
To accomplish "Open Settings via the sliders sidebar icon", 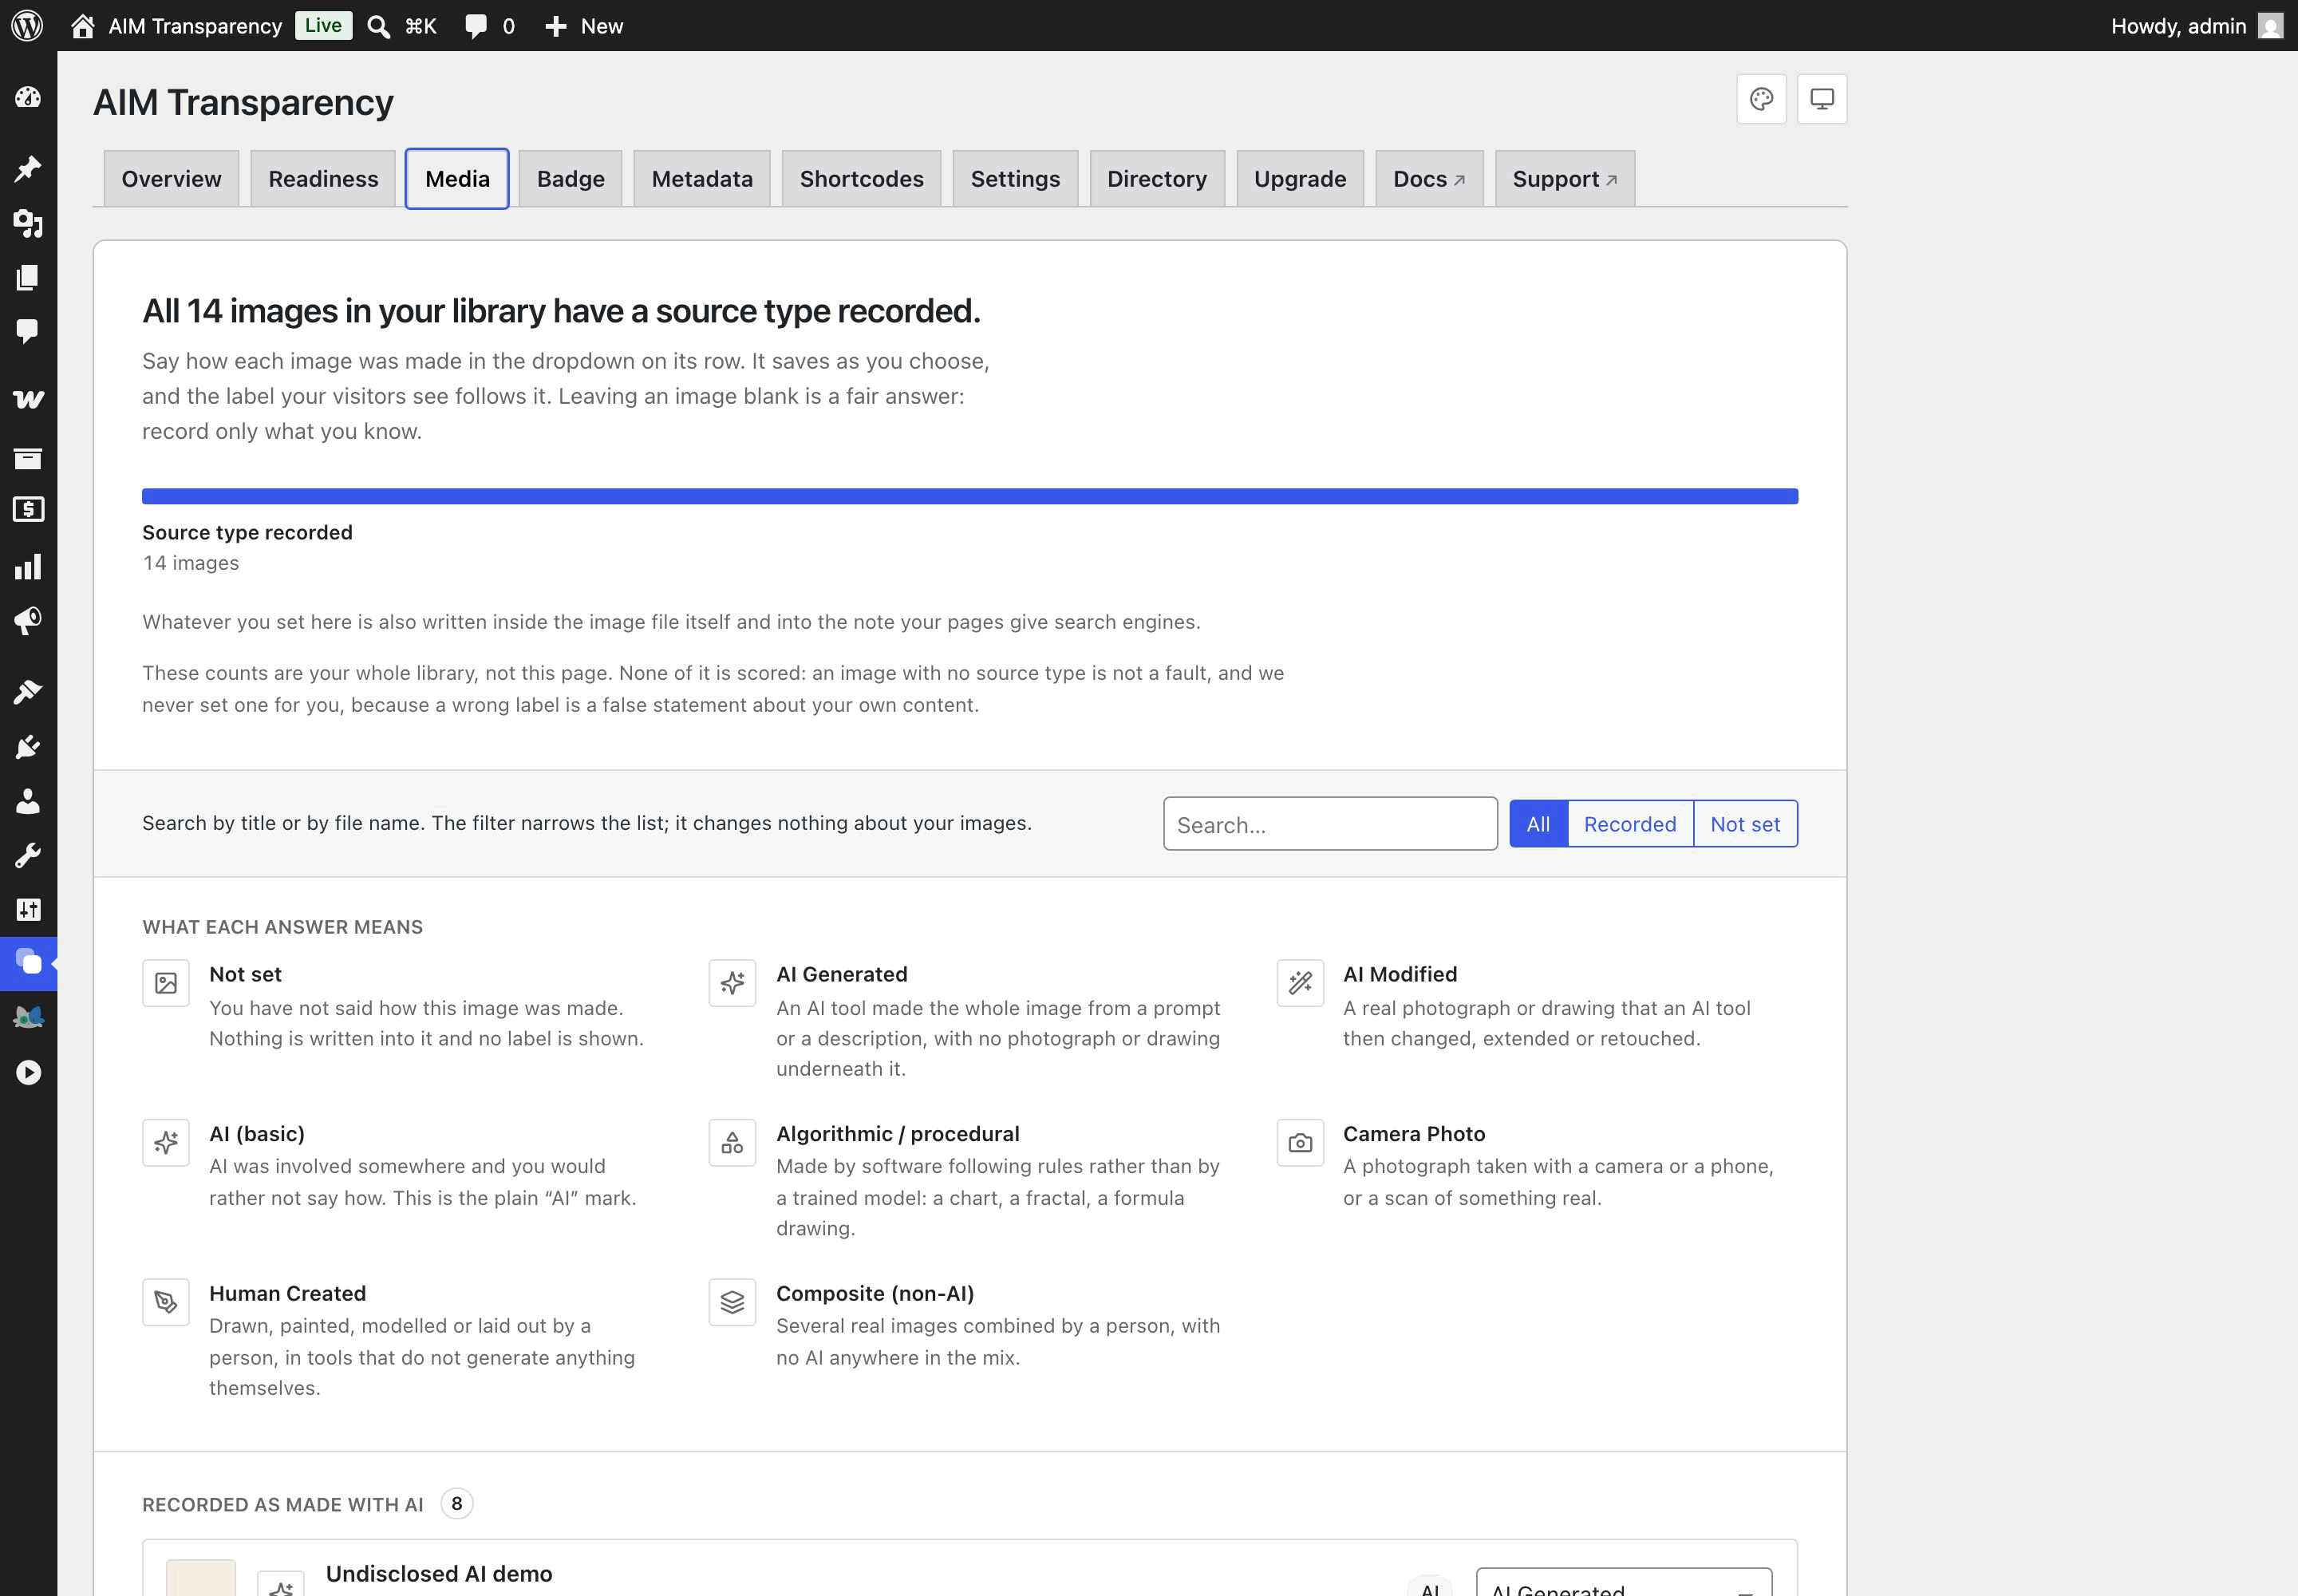I will [x=28, y=909].
